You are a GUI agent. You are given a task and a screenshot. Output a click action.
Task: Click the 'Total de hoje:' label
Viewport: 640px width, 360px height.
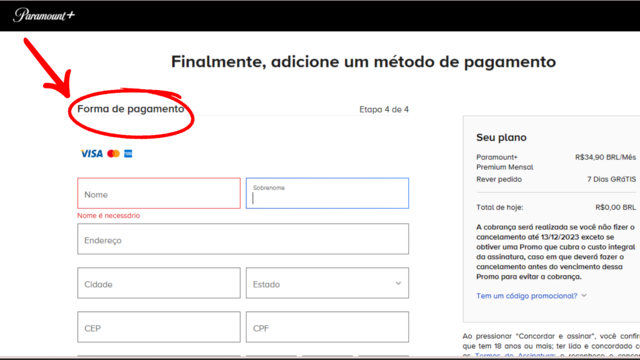pyautogui.click(x=500, y=207)
